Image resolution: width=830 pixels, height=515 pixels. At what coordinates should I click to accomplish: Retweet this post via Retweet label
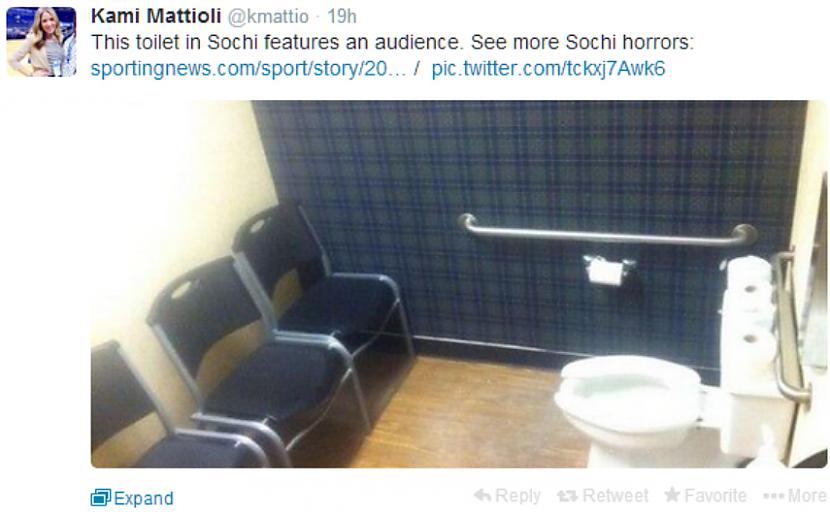(615, 495)
